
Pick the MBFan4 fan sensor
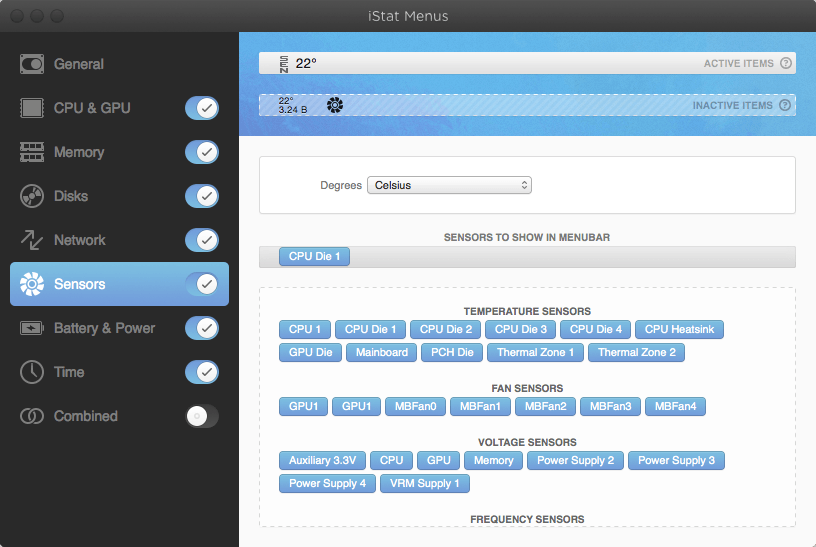[675, 406]
